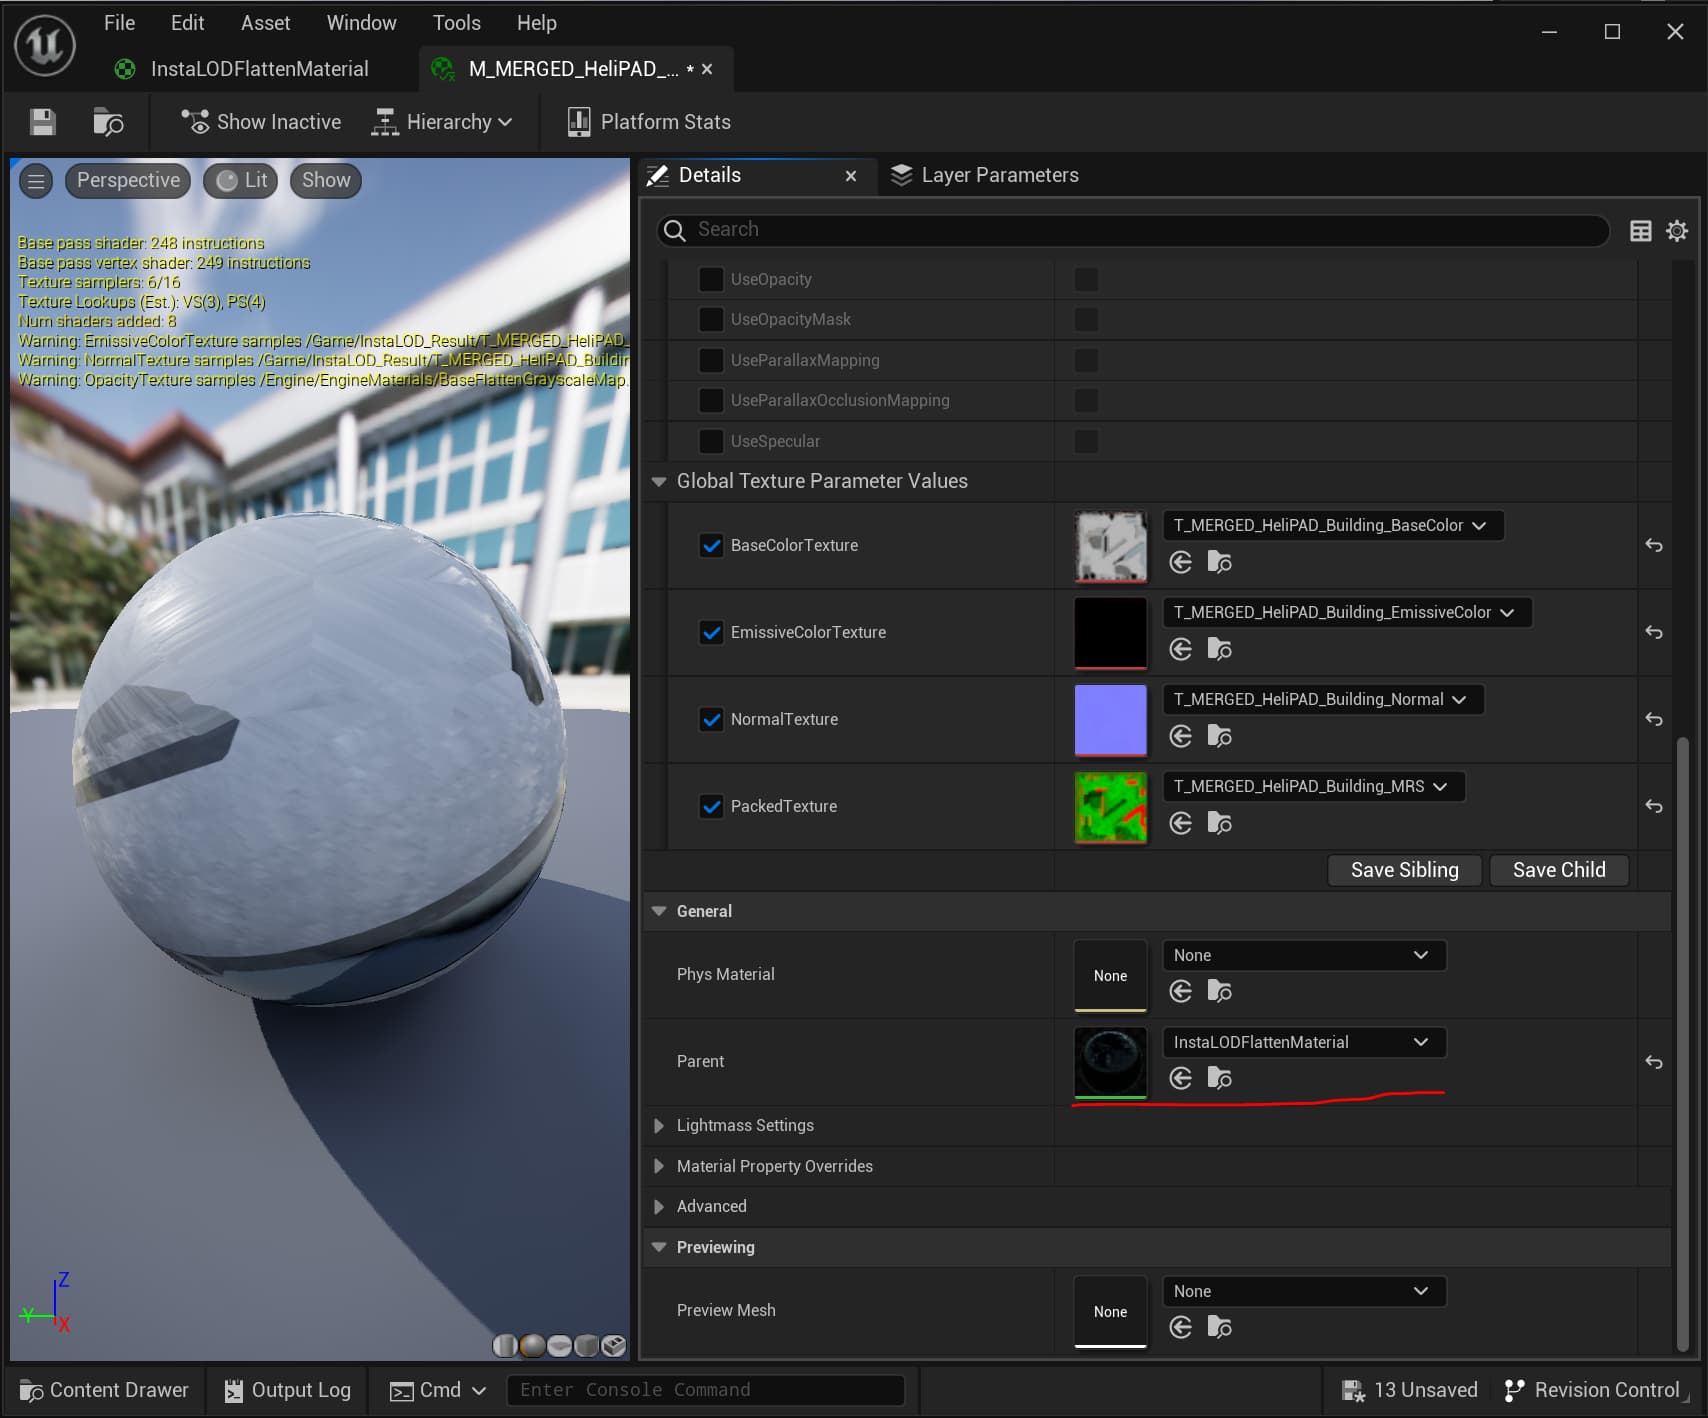The height and width of the screenshot is (1418, 1708).
Task: Open Platform Stats panel
Action: click(649, 122)
